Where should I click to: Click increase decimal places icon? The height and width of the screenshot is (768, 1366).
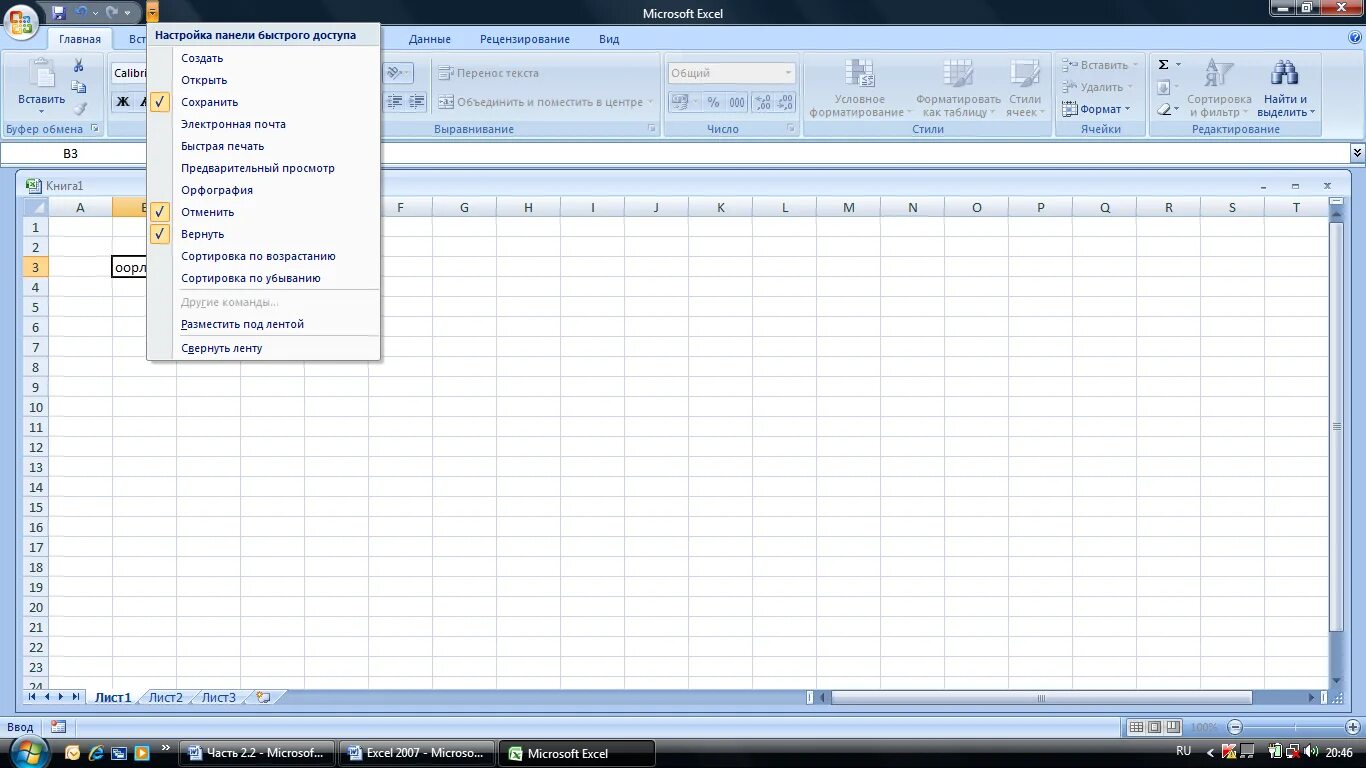click(x=763, y=102)
